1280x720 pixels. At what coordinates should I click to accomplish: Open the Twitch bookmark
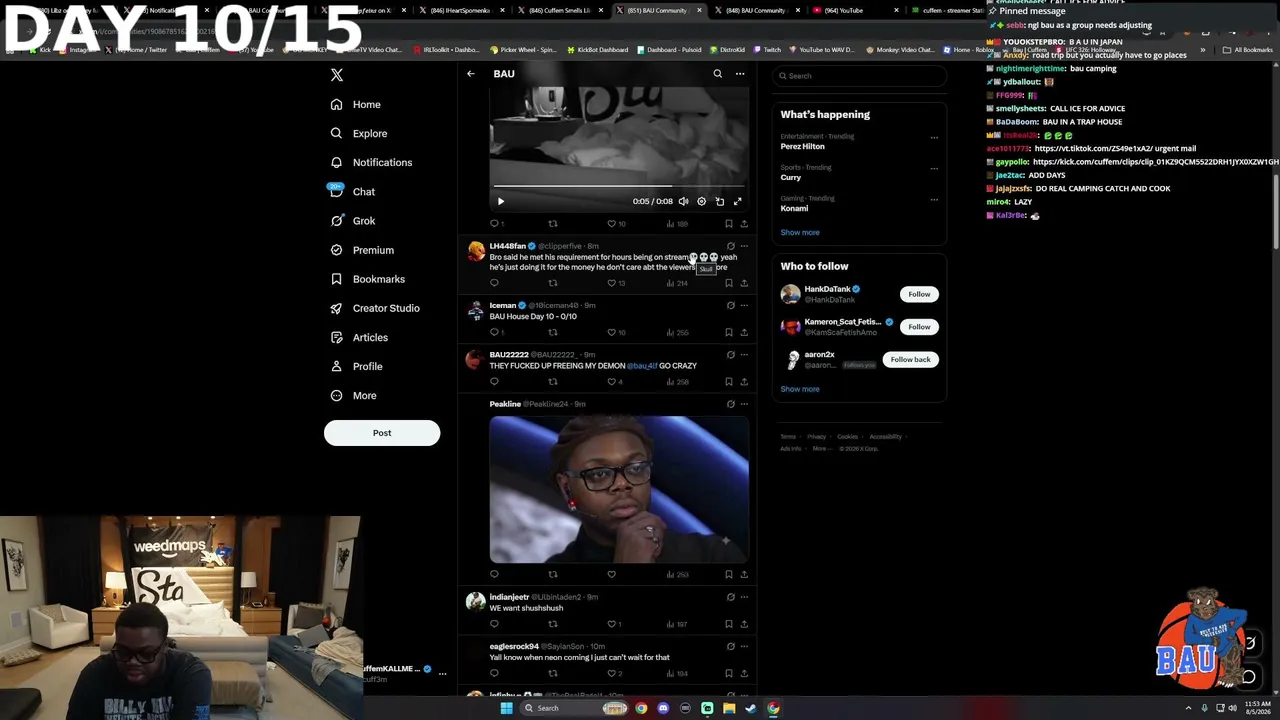767,49
